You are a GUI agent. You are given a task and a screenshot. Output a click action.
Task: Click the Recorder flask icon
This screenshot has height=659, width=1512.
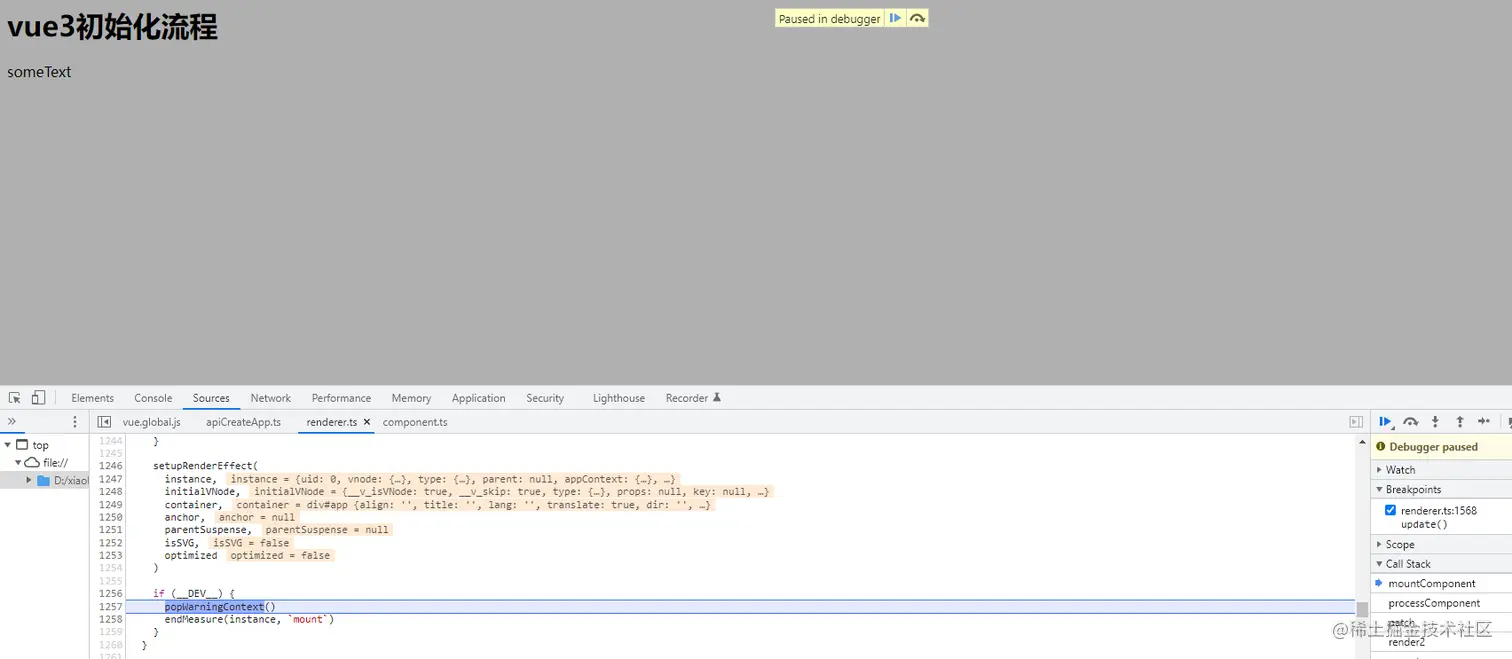click(716, 398)
